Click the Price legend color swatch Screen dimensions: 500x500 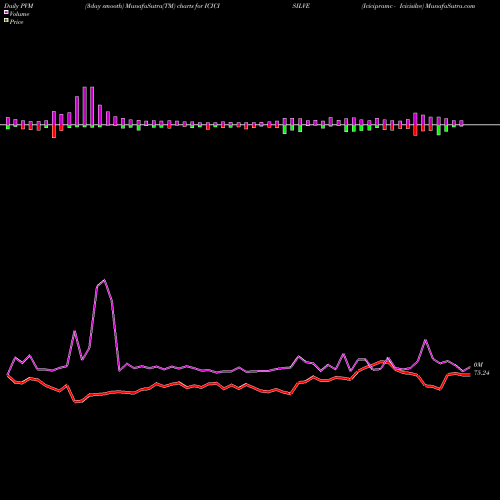[x=6, y=21]
